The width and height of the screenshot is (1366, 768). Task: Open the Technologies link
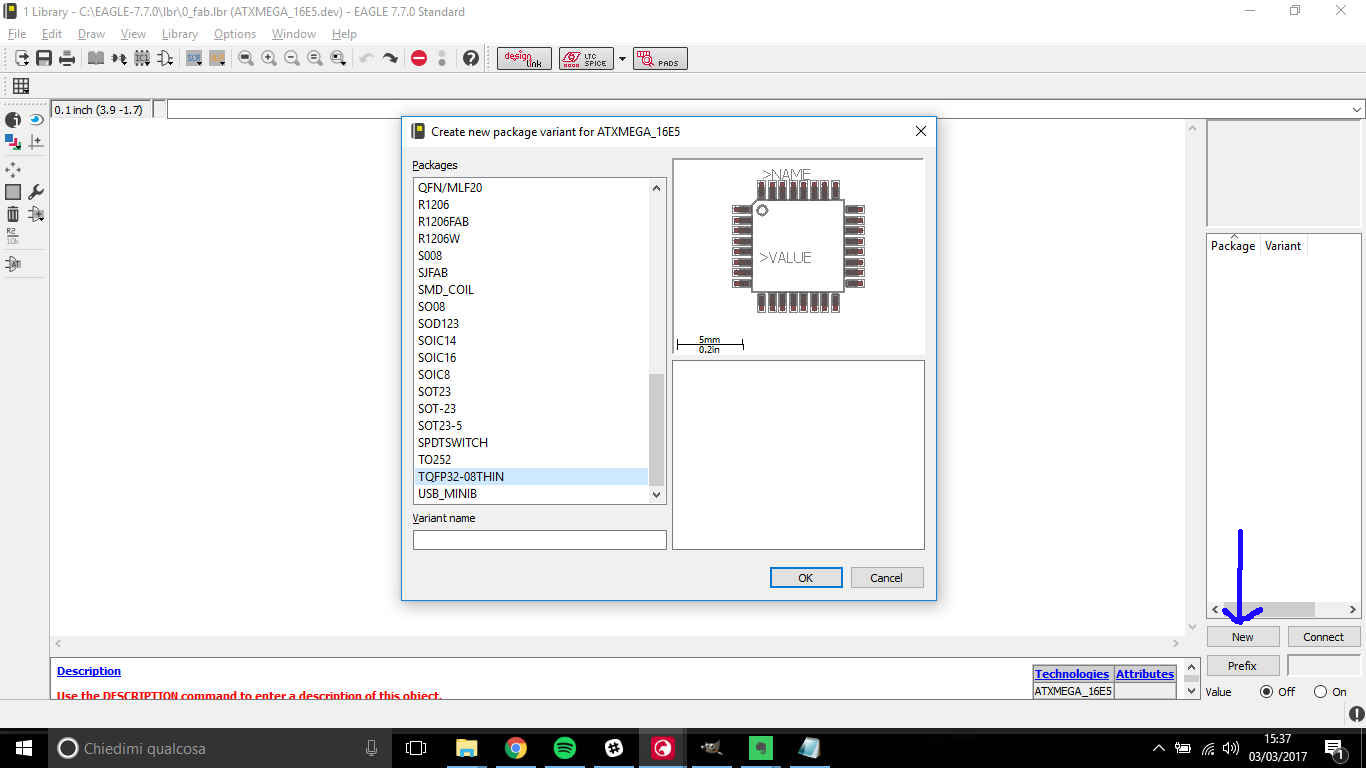pos(1072,674)
